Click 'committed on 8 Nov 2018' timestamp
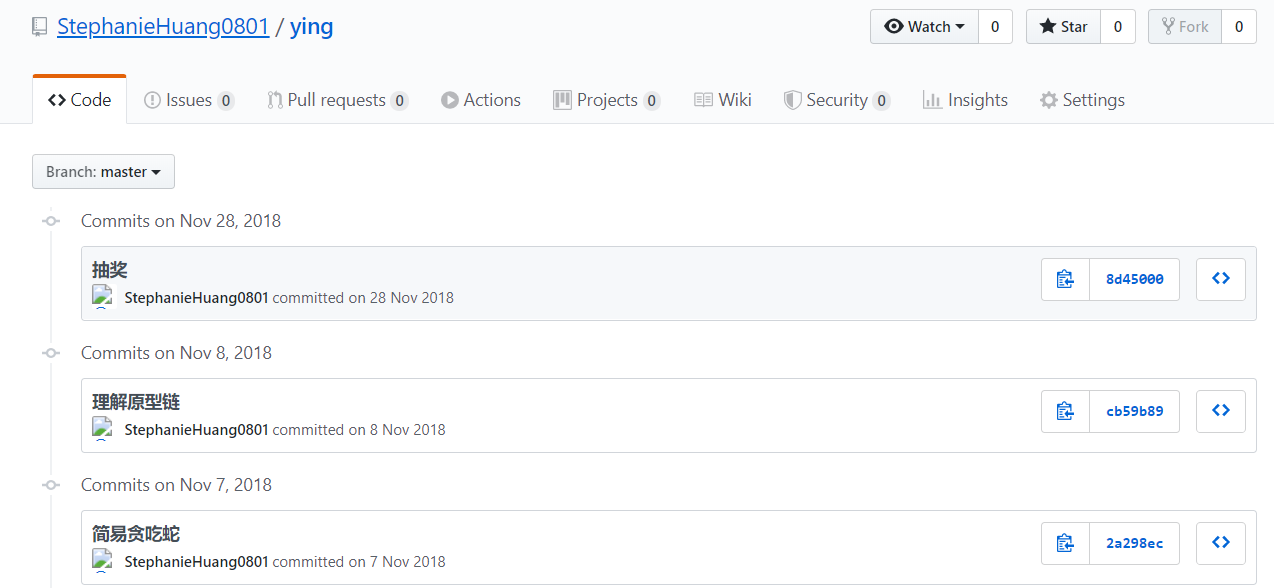The width and height of the screenshot is (1274, 588). pyautogui.click(x=359, y=430)
